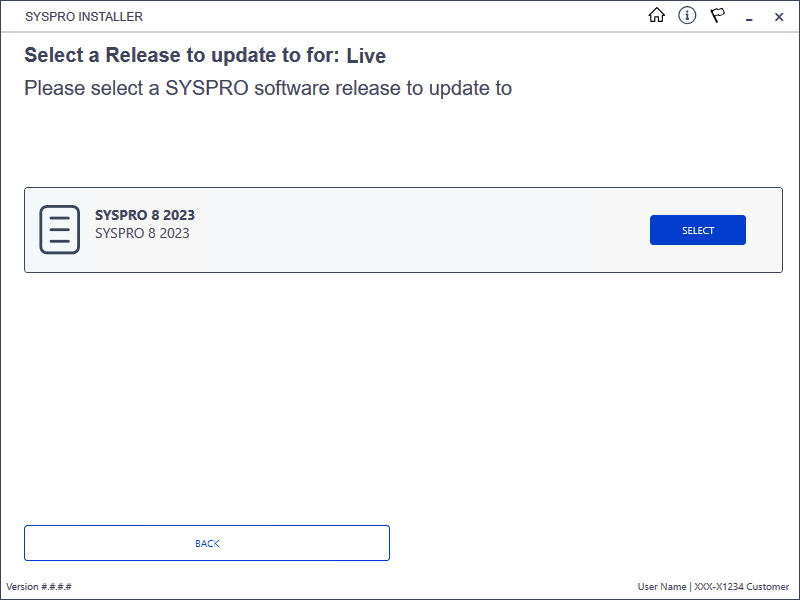This screenshot has height=600, width=800.
Task: Click the word Live in the heading
Action: (366, 56)
